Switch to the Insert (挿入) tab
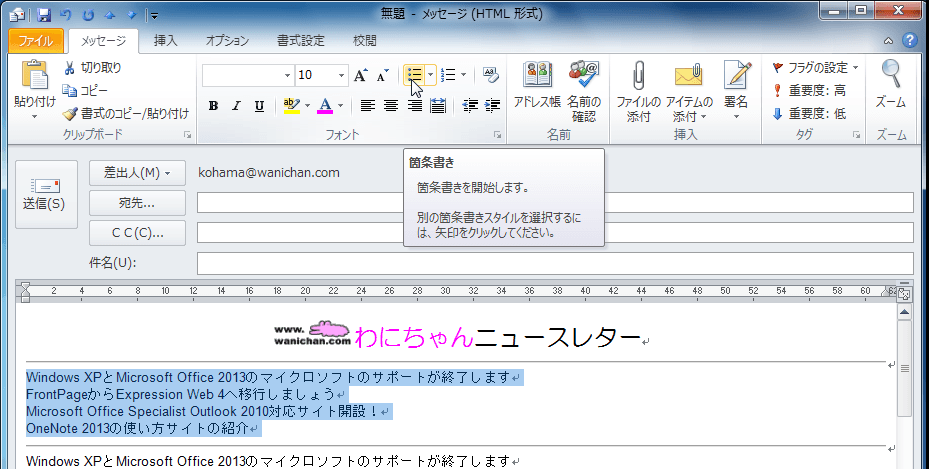Viewport: 929px width, 469px height. coord(165,41)
